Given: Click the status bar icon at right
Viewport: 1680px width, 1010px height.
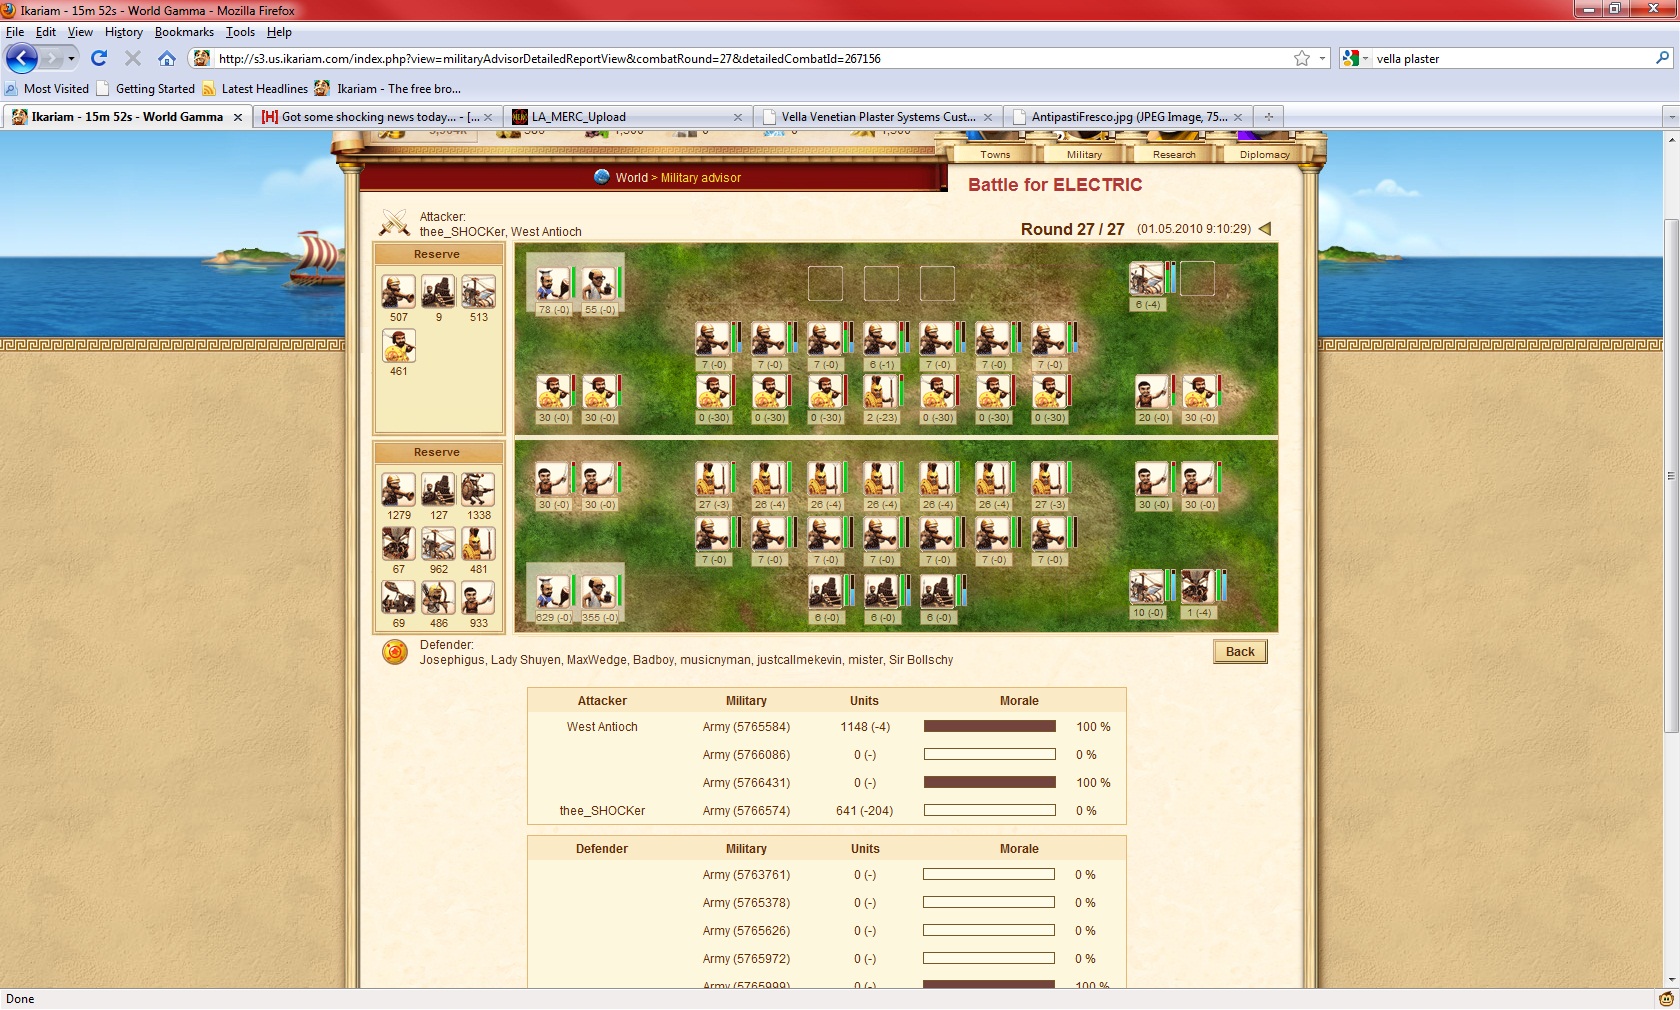Looking at the screenshot, I should (1666, 999).
